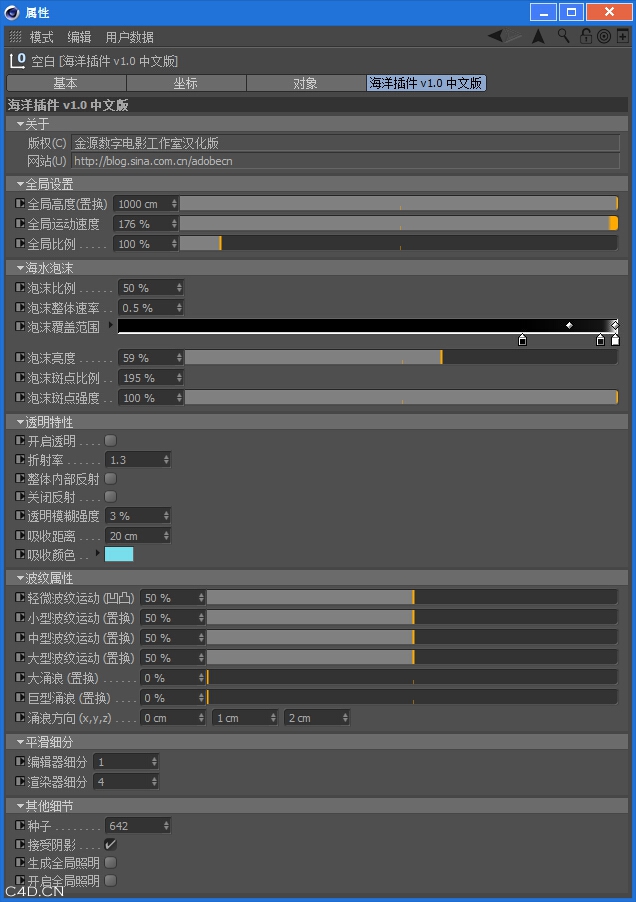Screen dimensions: 636x902
Task: Enable the 开启全局照明 checkbox
Action: pos(110,880)
